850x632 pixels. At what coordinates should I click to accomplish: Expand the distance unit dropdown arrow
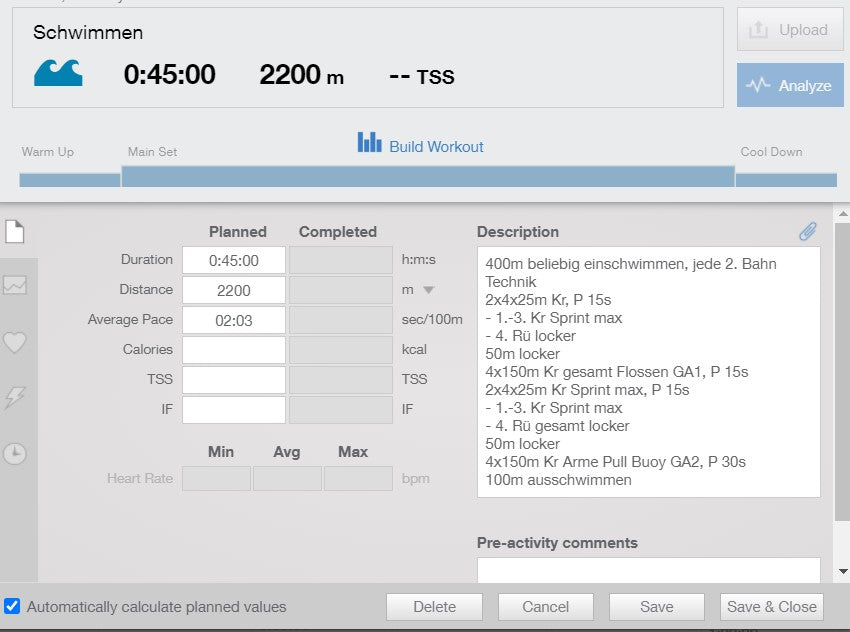[429, 290]
